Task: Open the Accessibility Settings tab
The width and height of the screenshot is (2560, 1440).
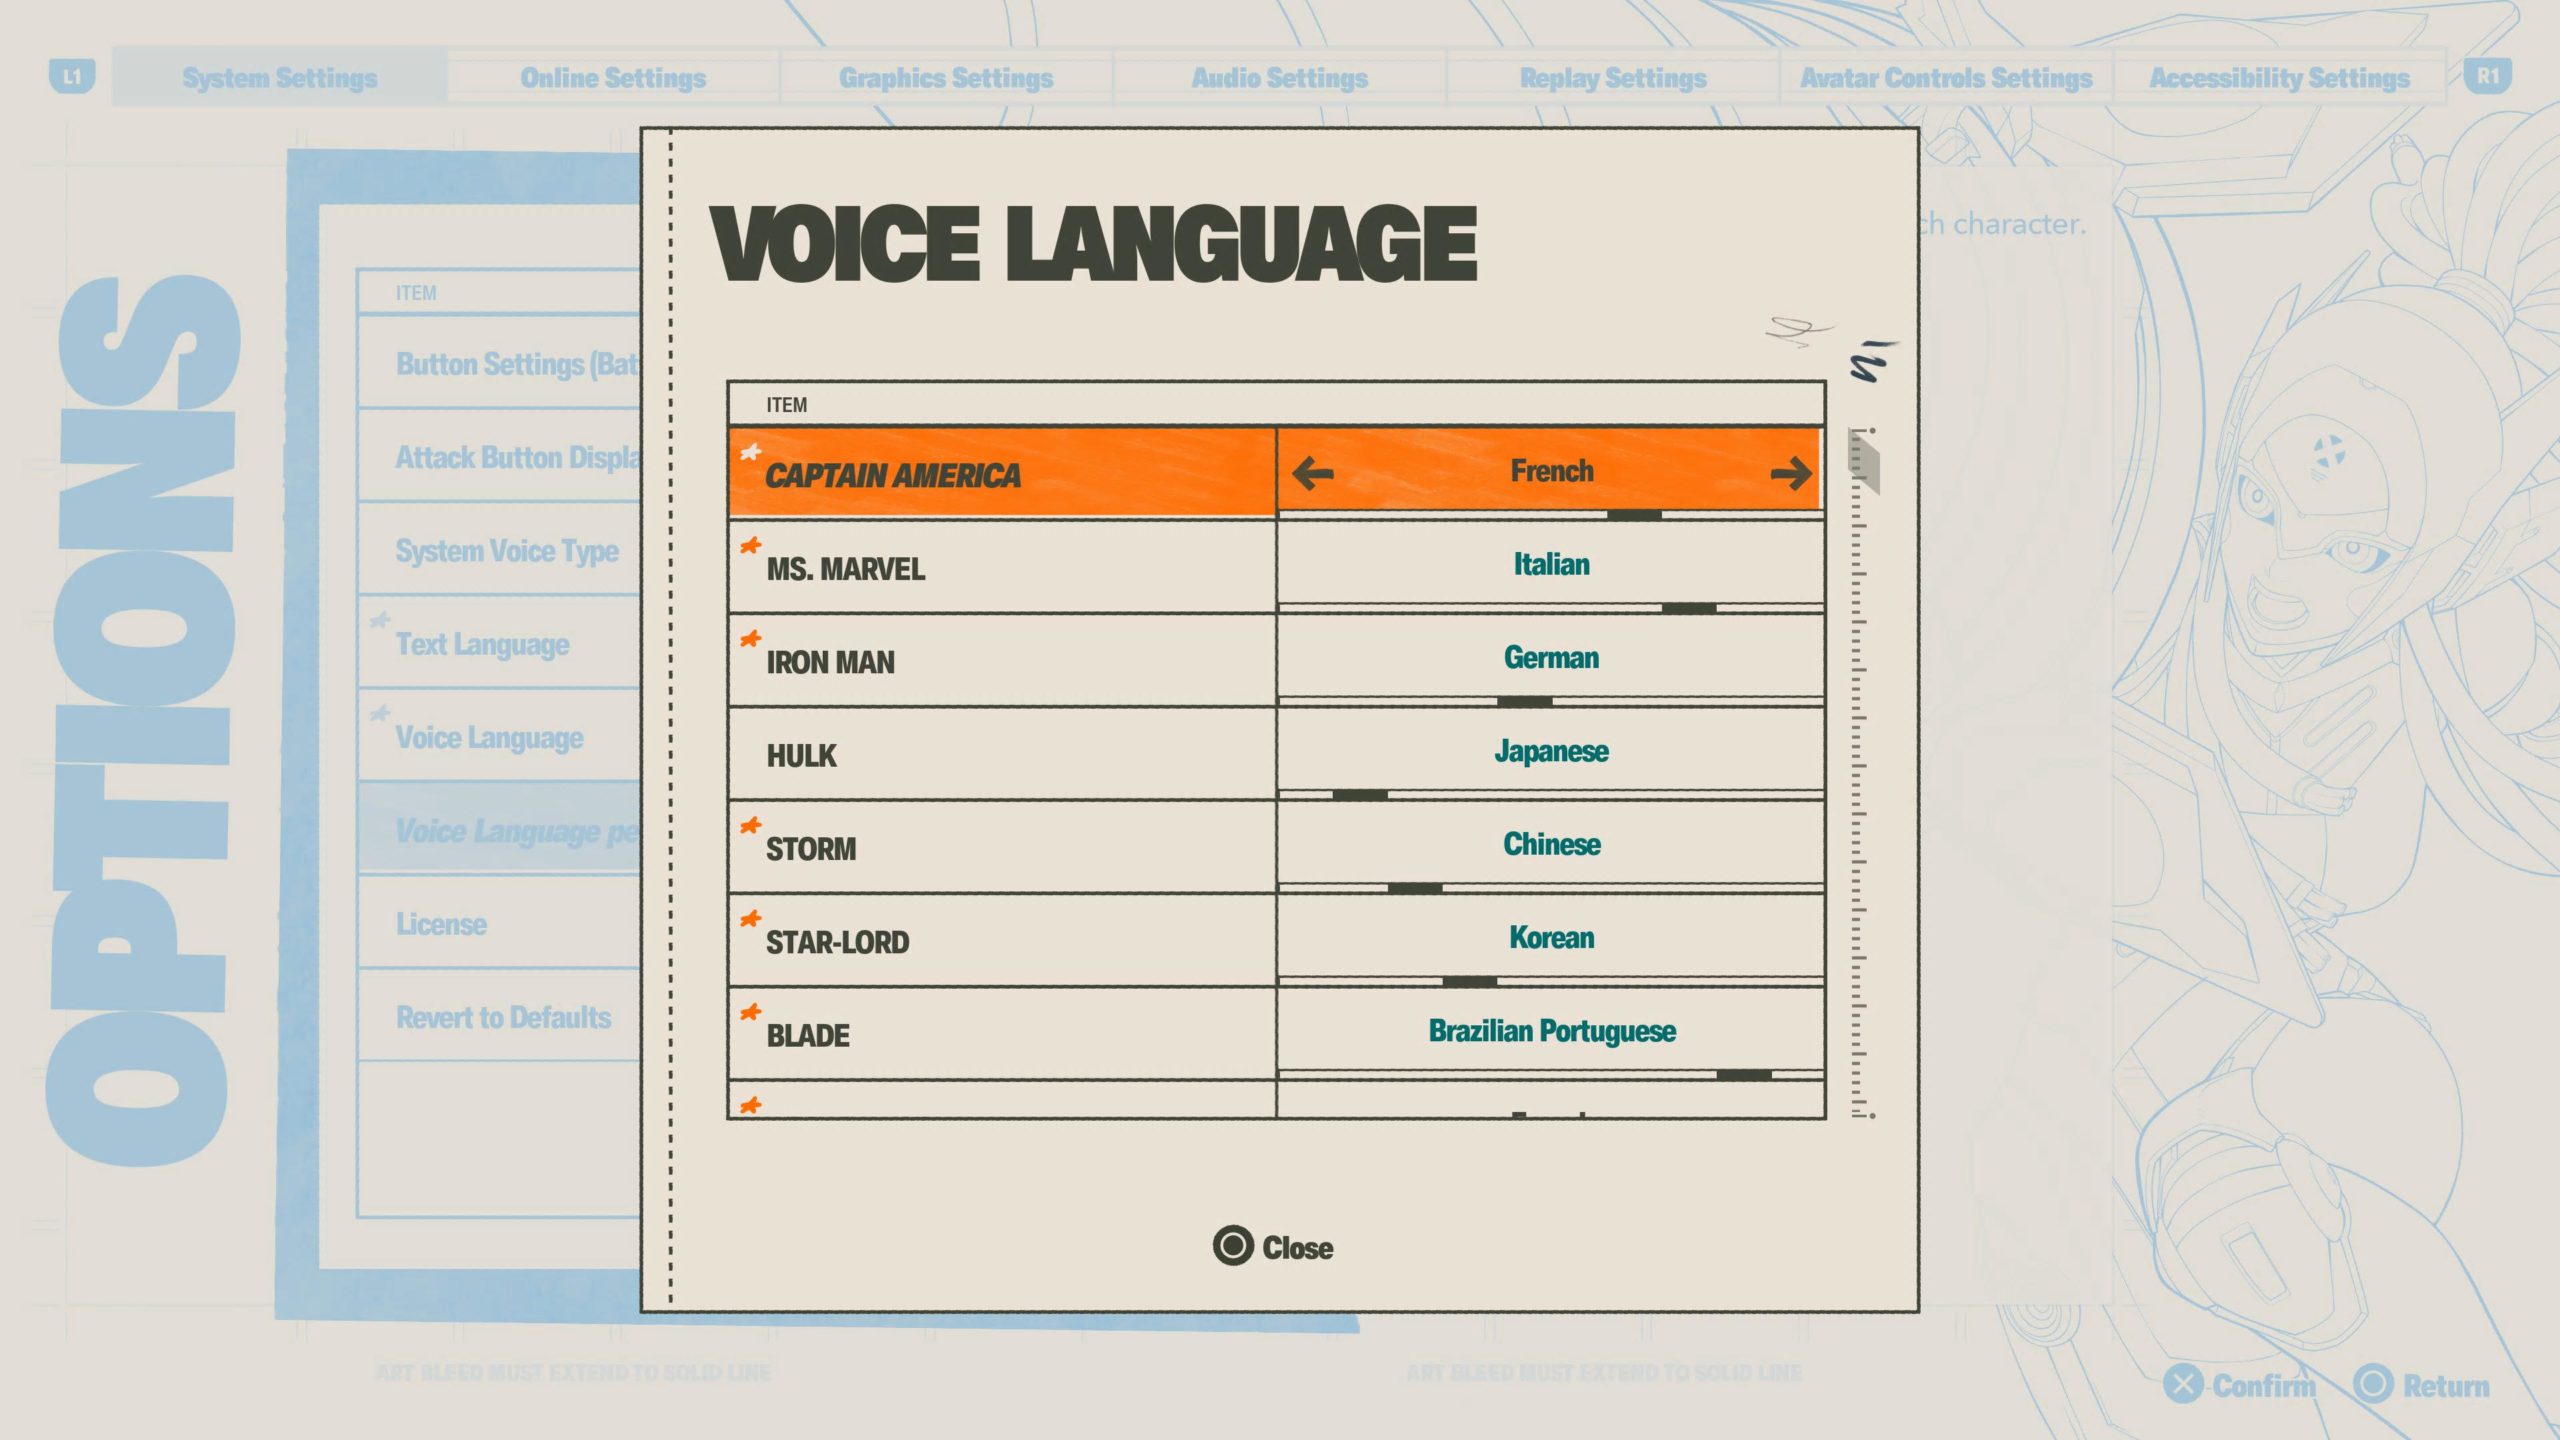Action: pyautogui.click(x=2279, y=77)
